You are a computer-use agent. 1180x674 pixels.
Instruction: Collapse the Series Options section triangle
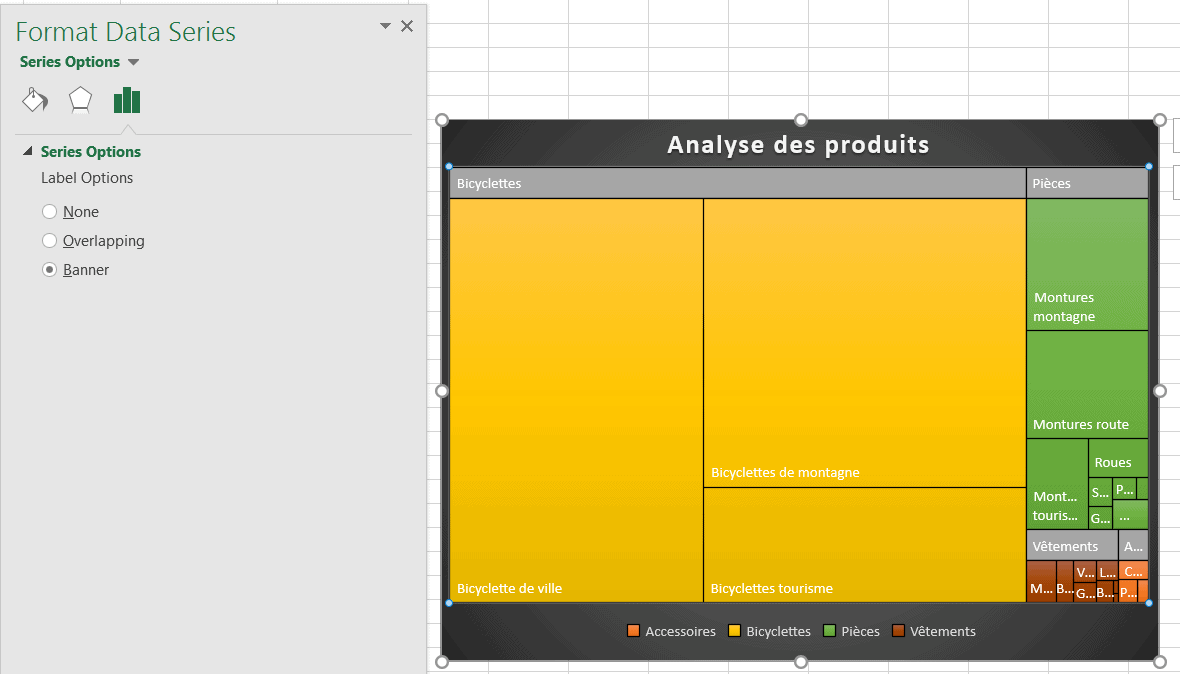(28, 152)
